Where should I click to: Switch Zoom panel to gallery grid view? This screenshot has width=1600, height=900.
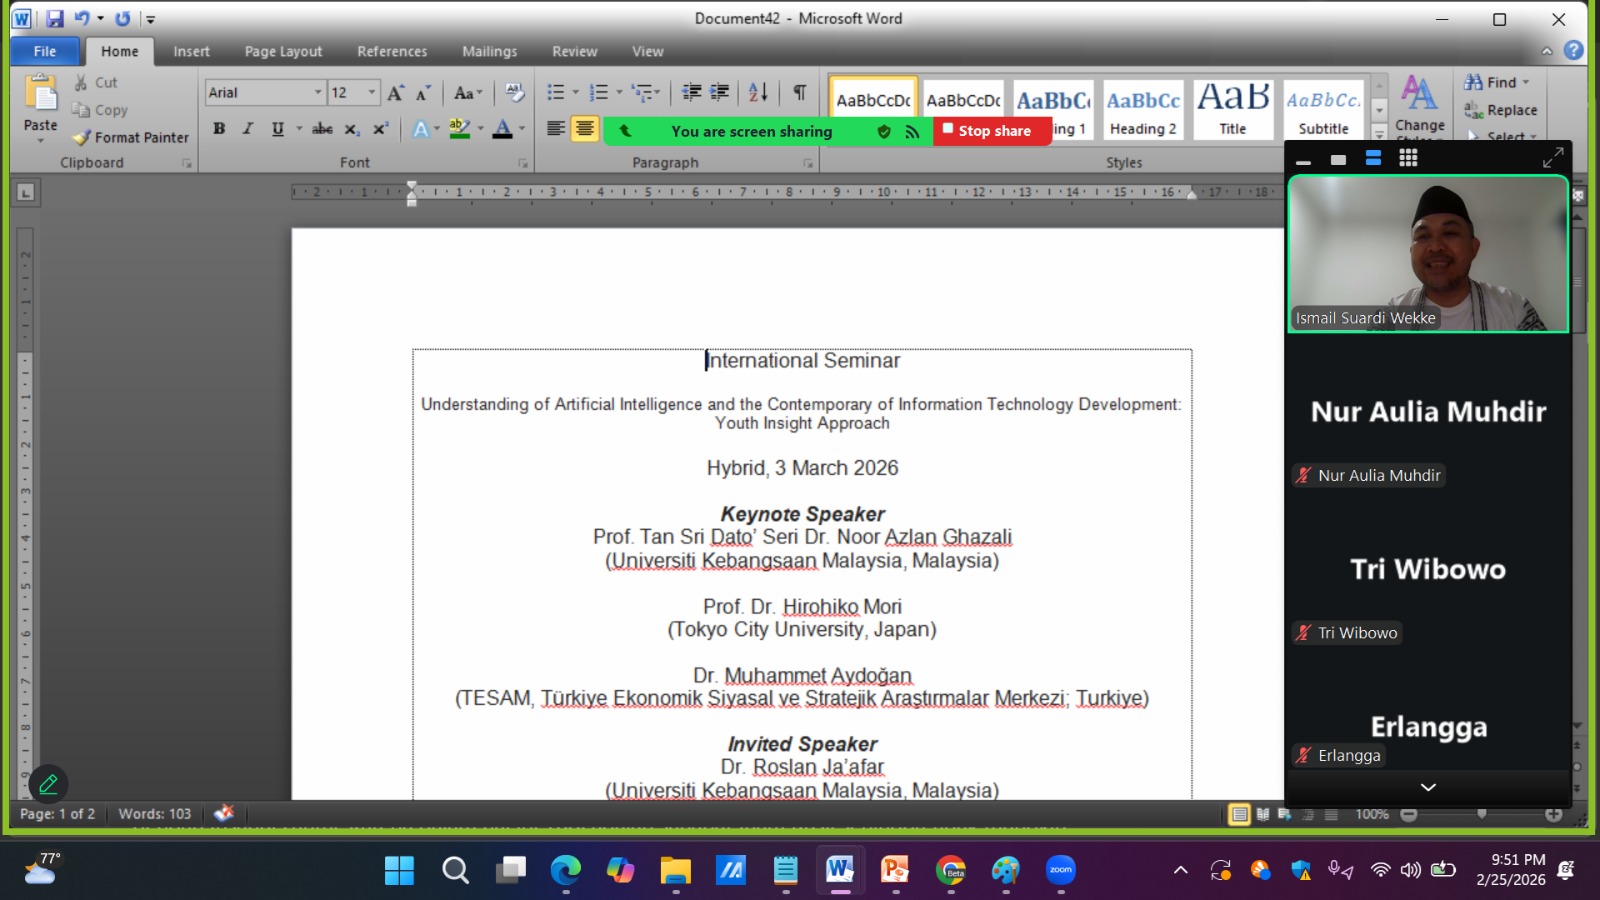click(x=1408, y=158)
